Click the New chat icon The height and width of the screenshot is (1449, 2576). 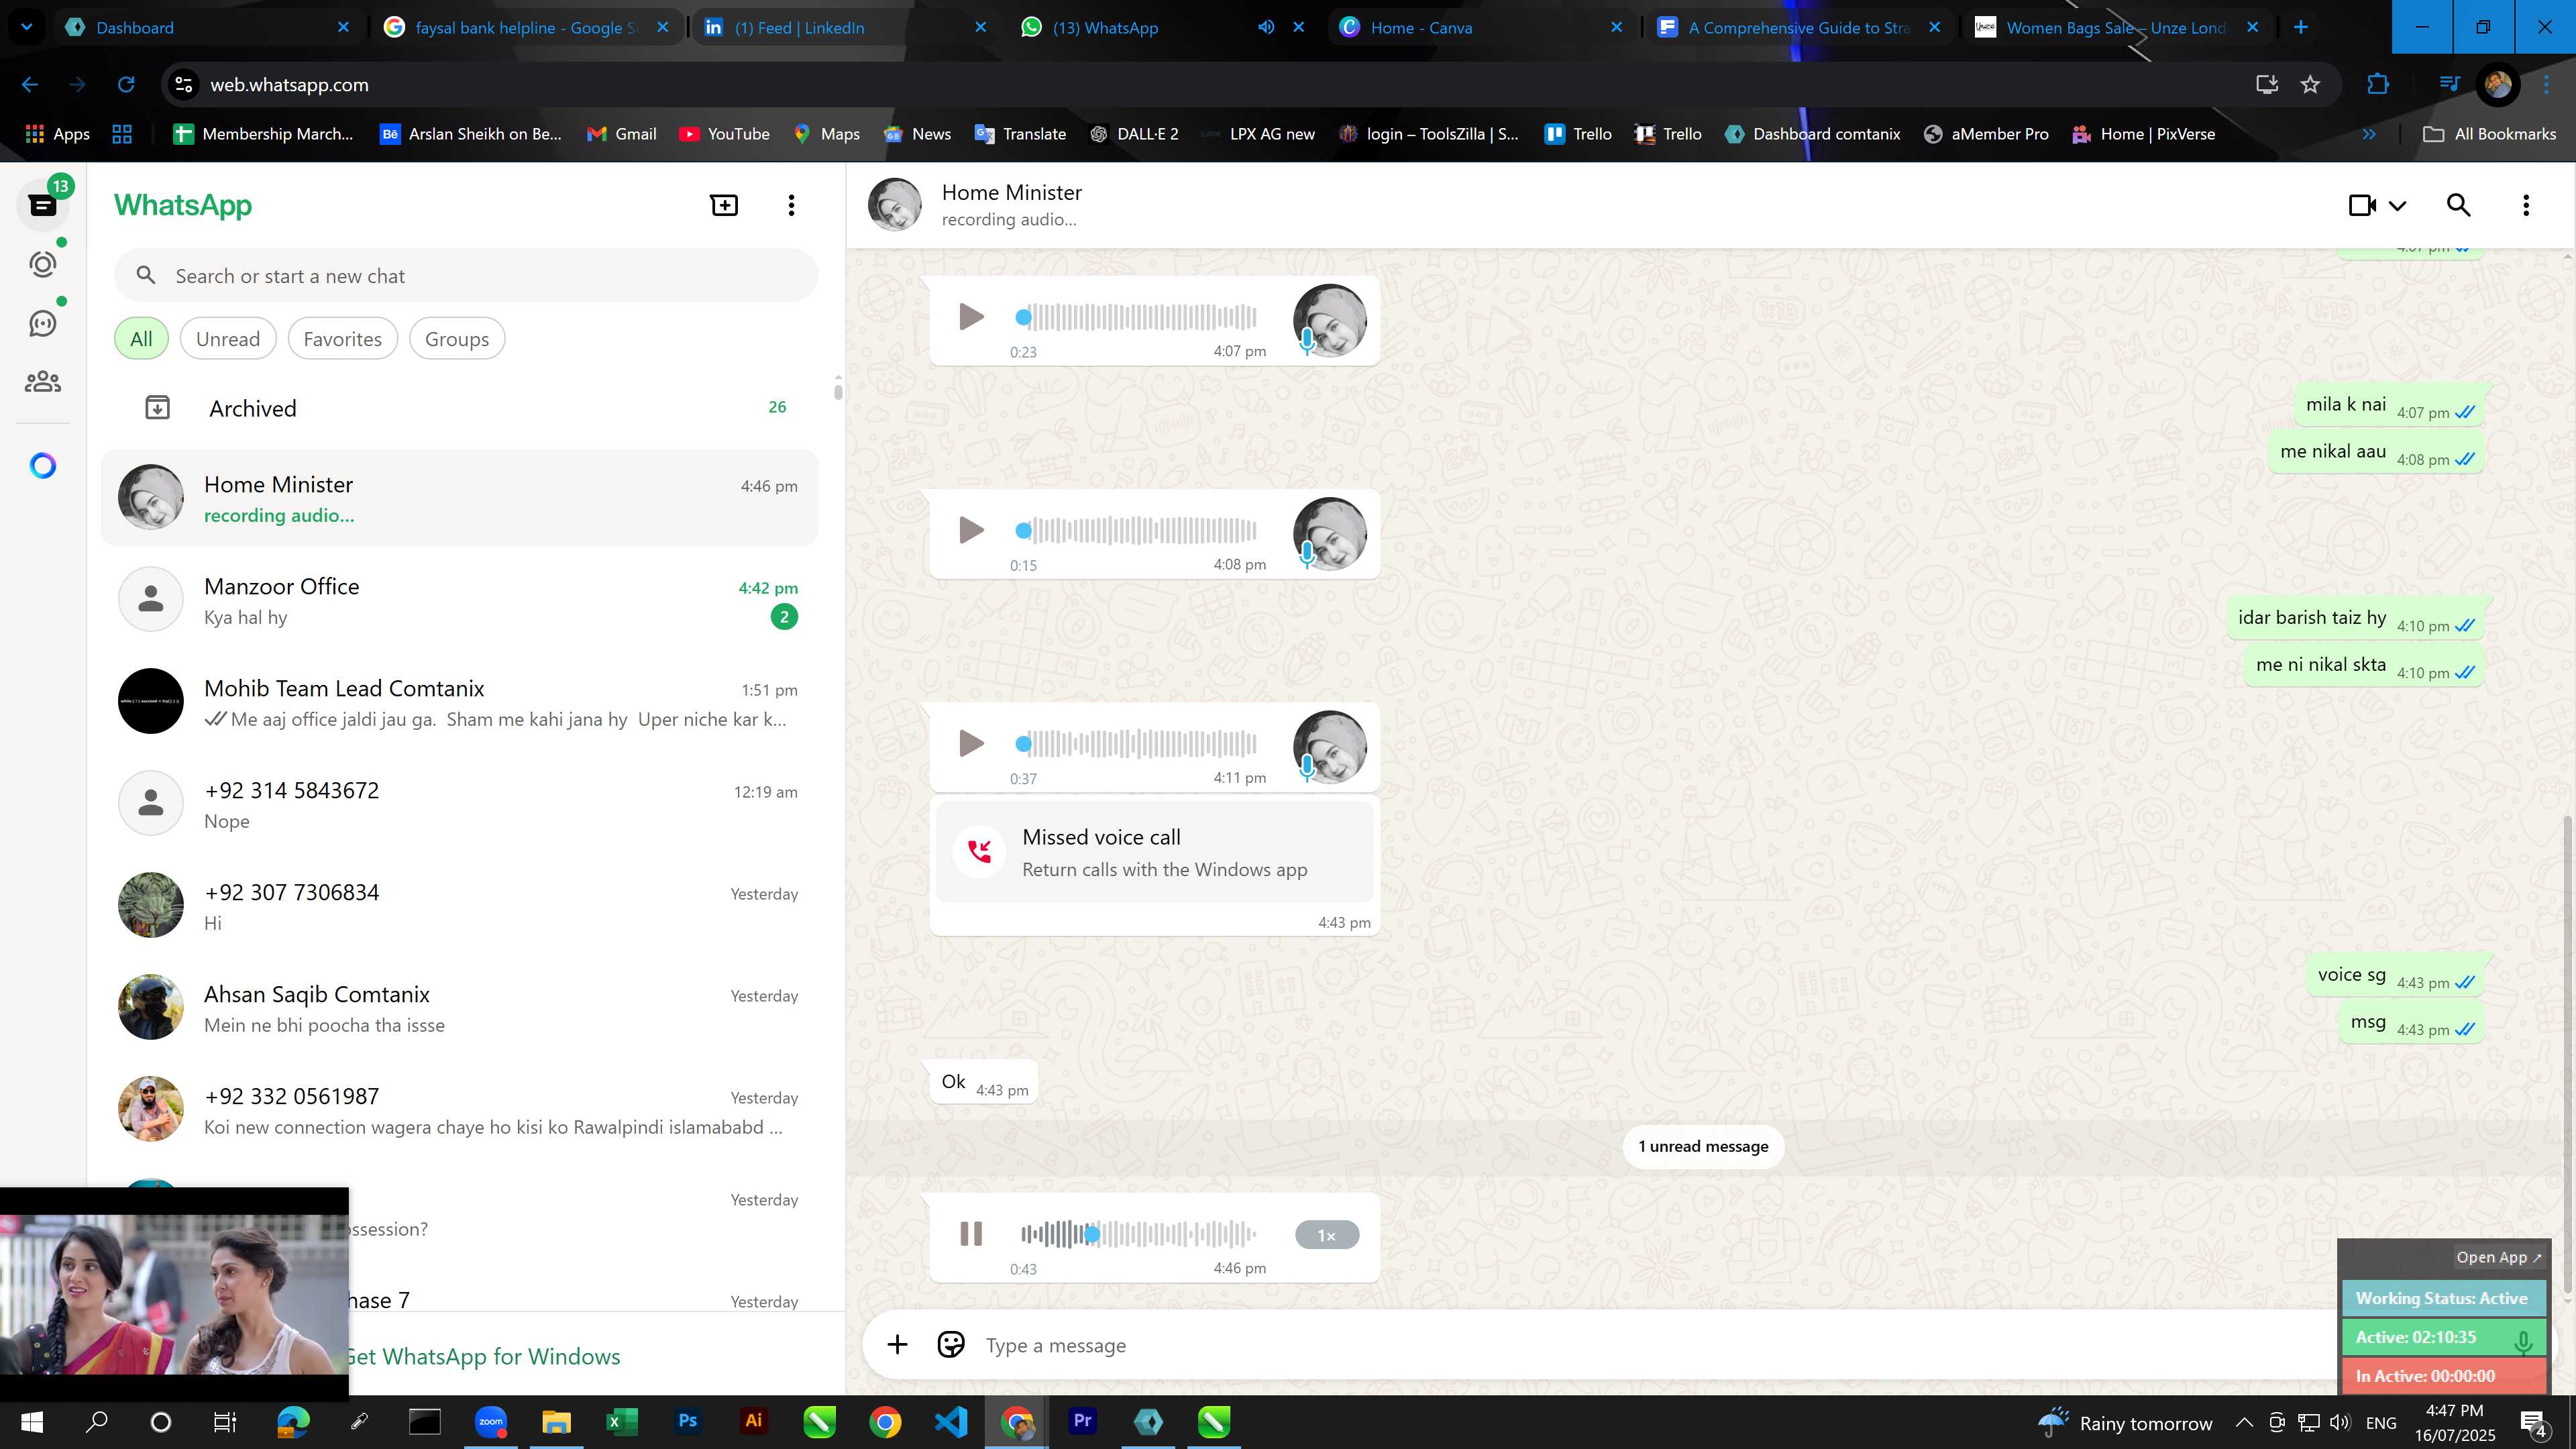click(x=724, y=205)
